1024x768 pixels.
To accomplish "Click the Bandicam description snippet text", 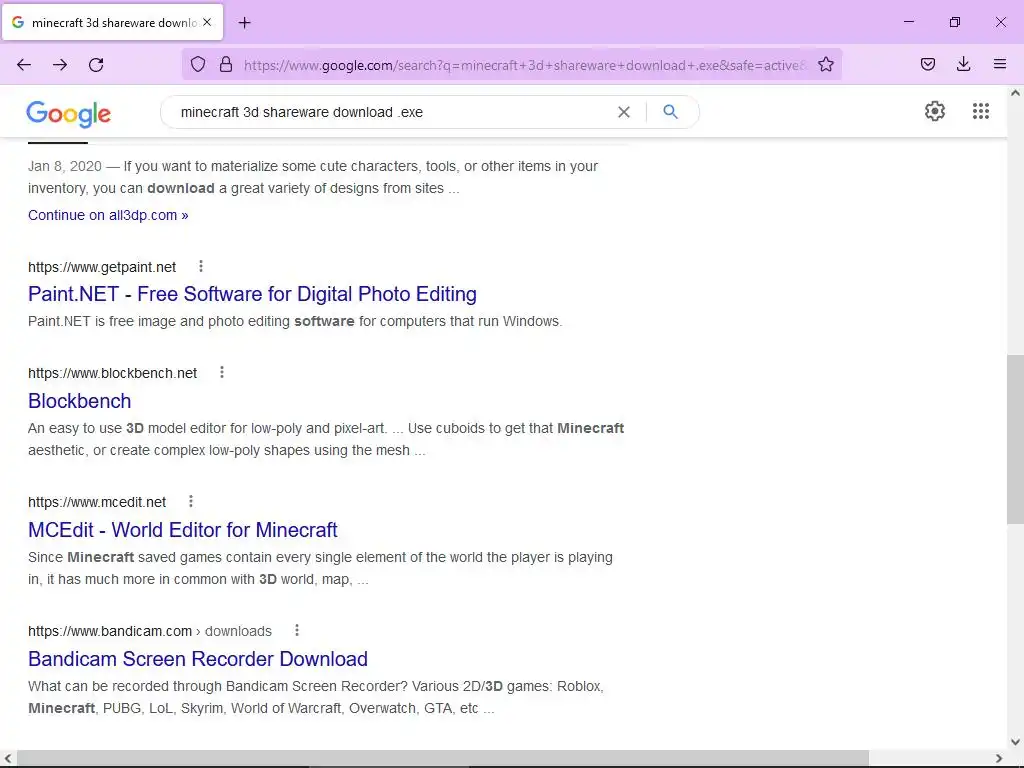I will click(x=316, y=697).
